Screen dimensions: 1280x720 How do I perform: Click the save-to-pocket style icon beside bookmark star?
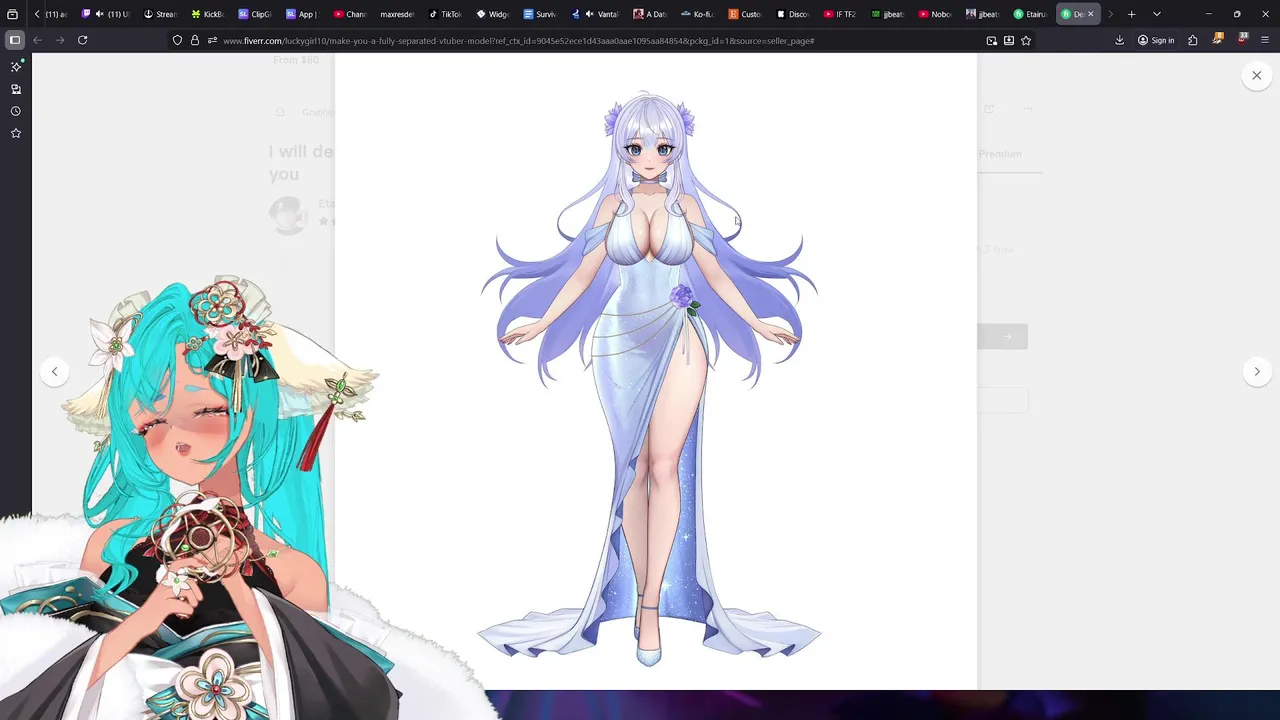click(x=1009, y=40)
